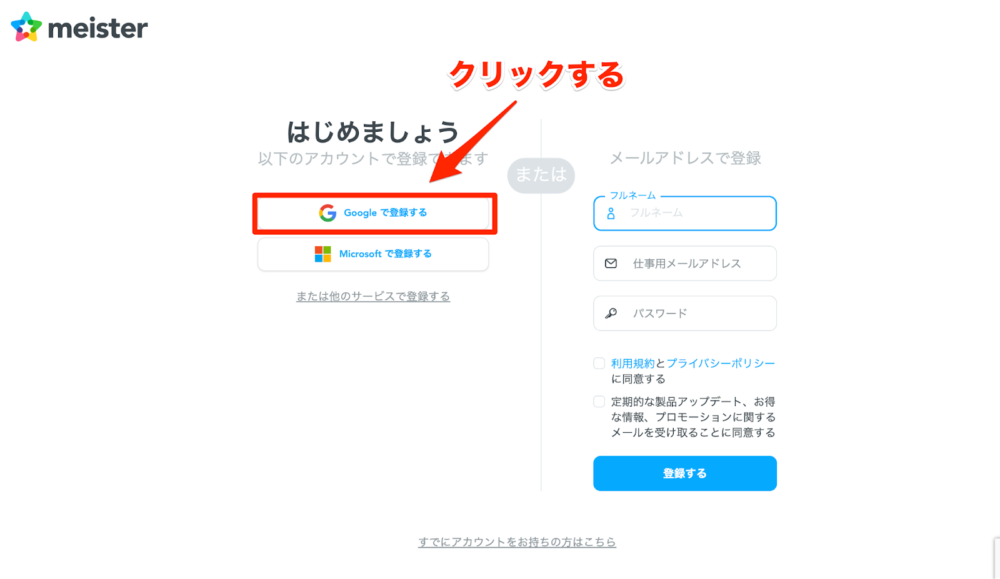
Task: Focus the フルネーム input field
Action: coord(685,213)
